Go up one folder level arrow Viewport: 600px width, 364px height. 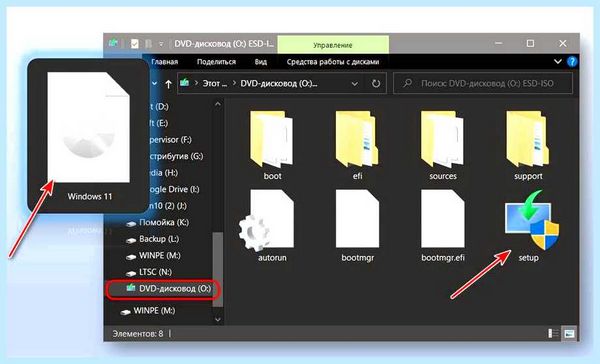(168, 84)
